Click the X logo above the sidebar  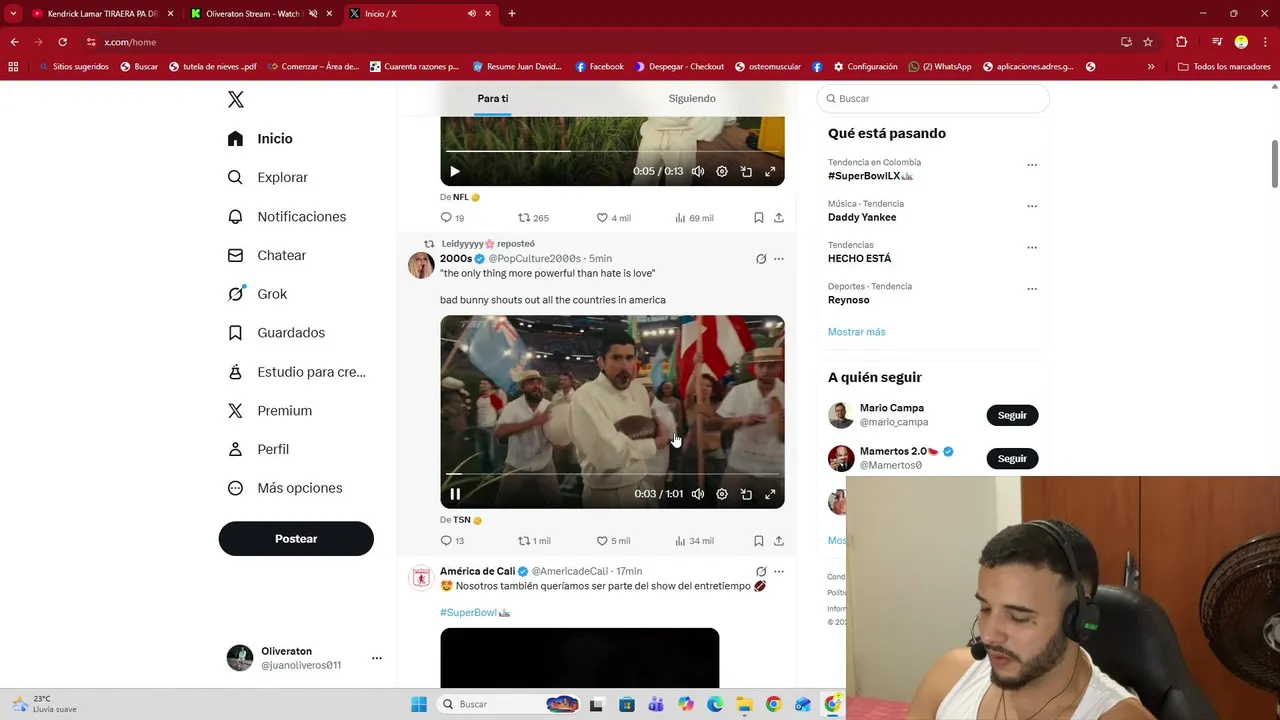point(235,99)
